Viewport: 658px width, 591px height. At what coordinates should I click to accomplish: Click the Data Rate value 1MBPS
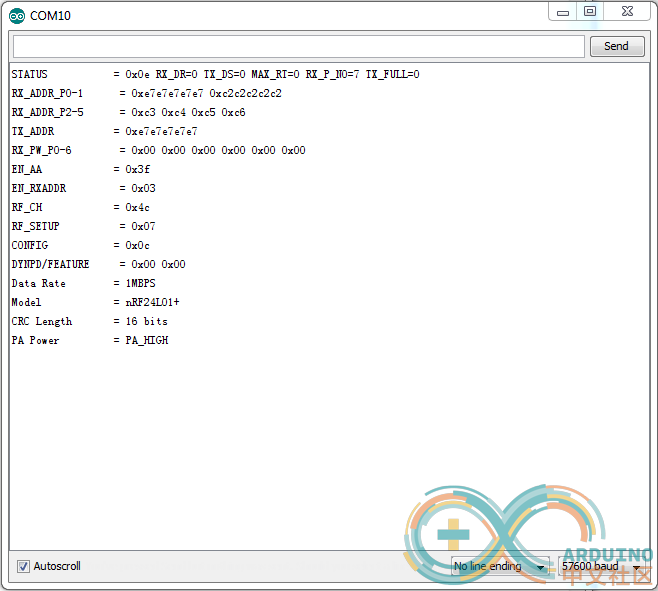click(x=140, y=283)
